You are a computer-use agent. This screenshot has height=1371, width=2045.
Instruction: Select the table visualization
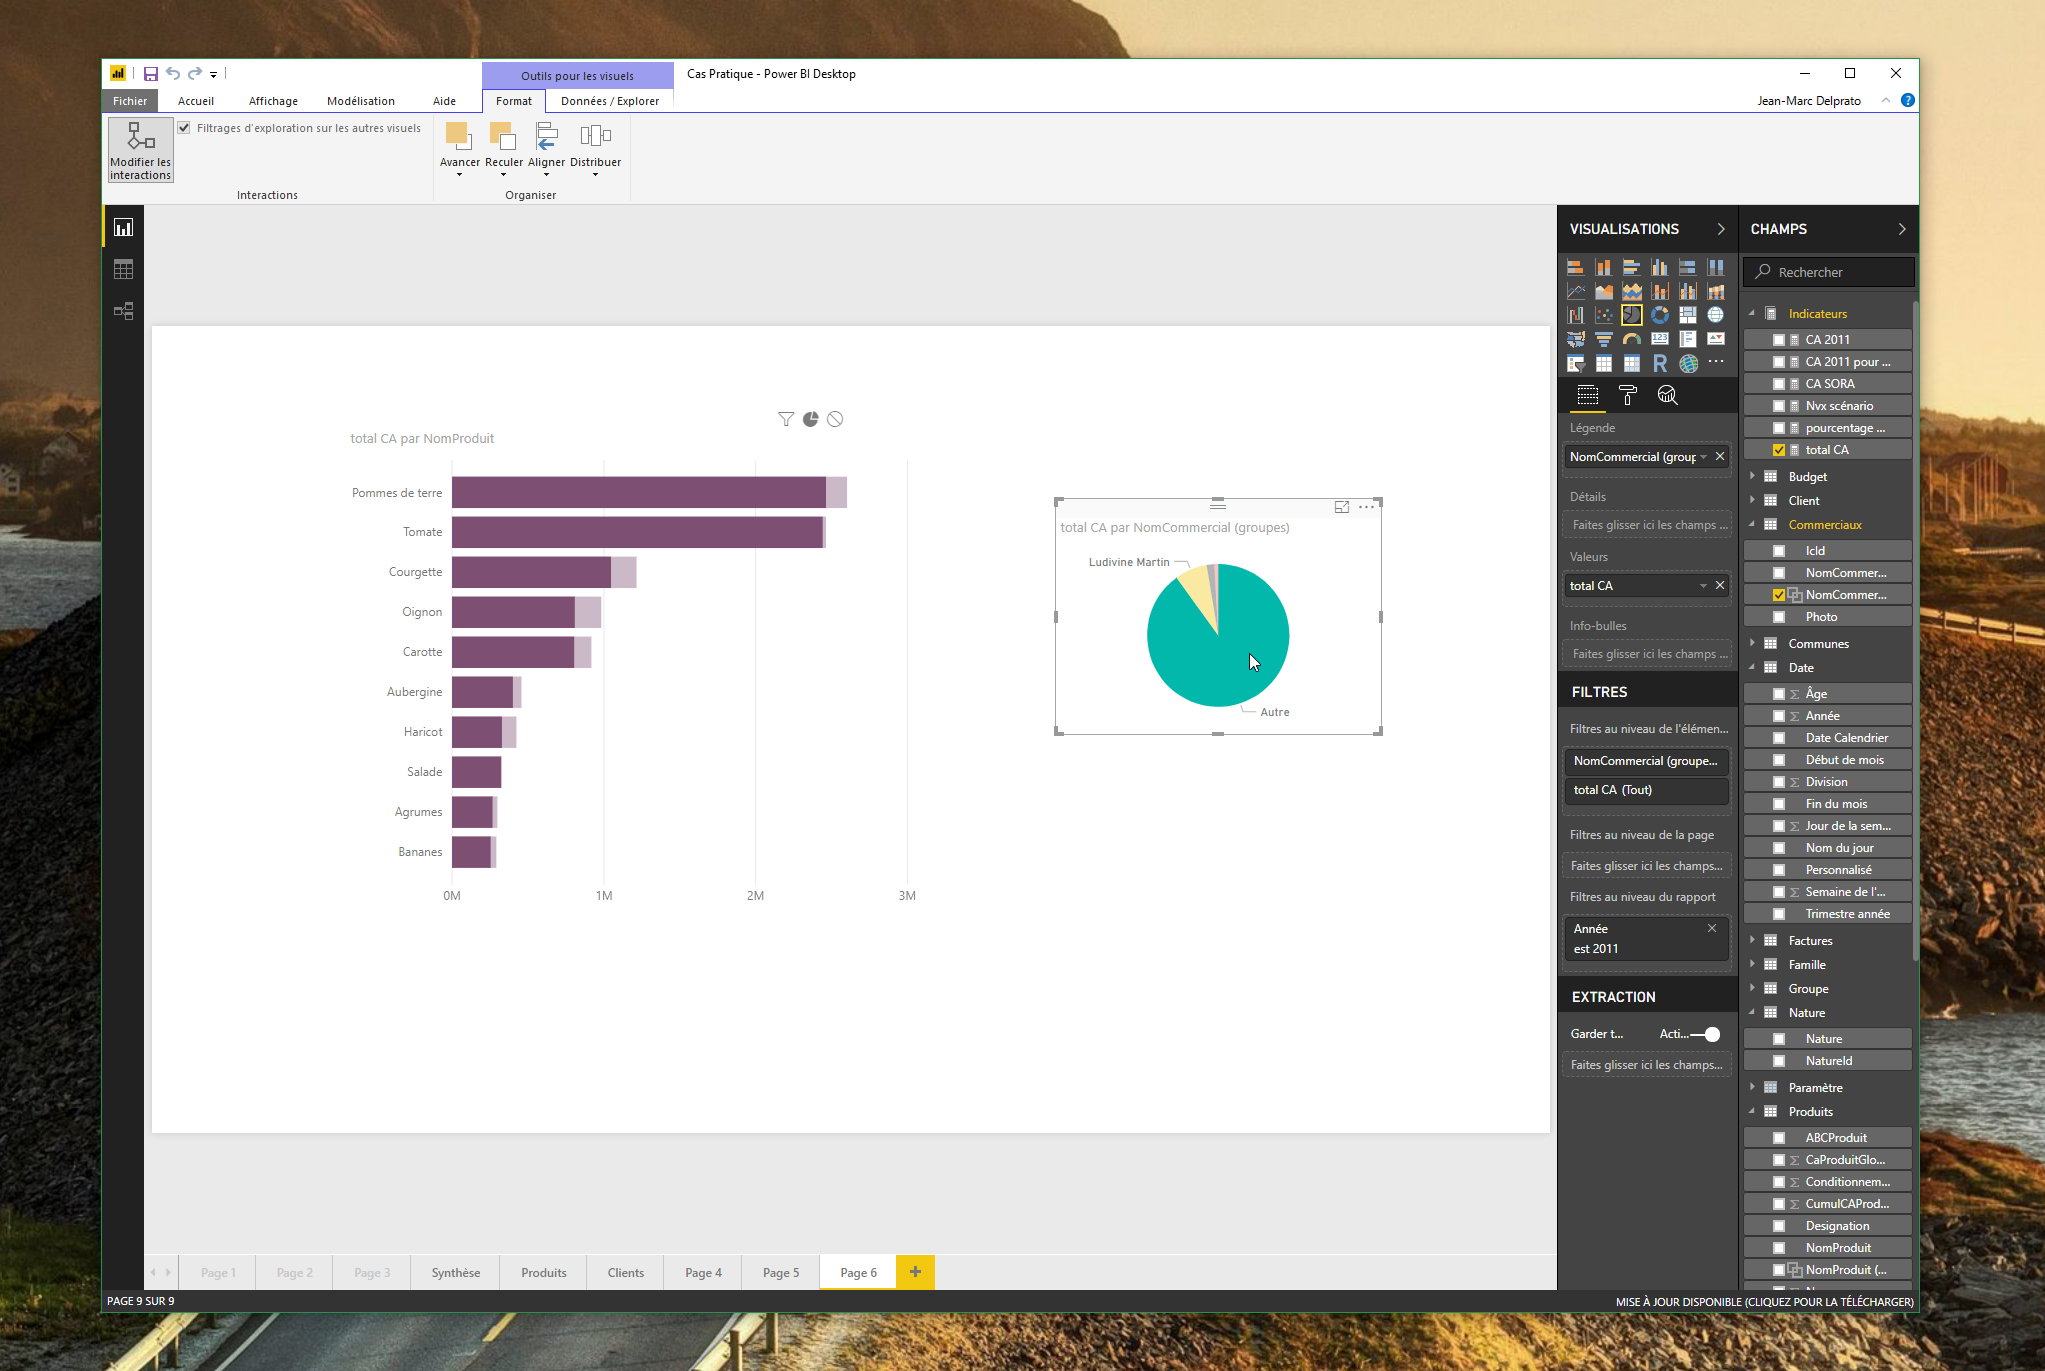pyautogui.click(x=1603, y=363)
